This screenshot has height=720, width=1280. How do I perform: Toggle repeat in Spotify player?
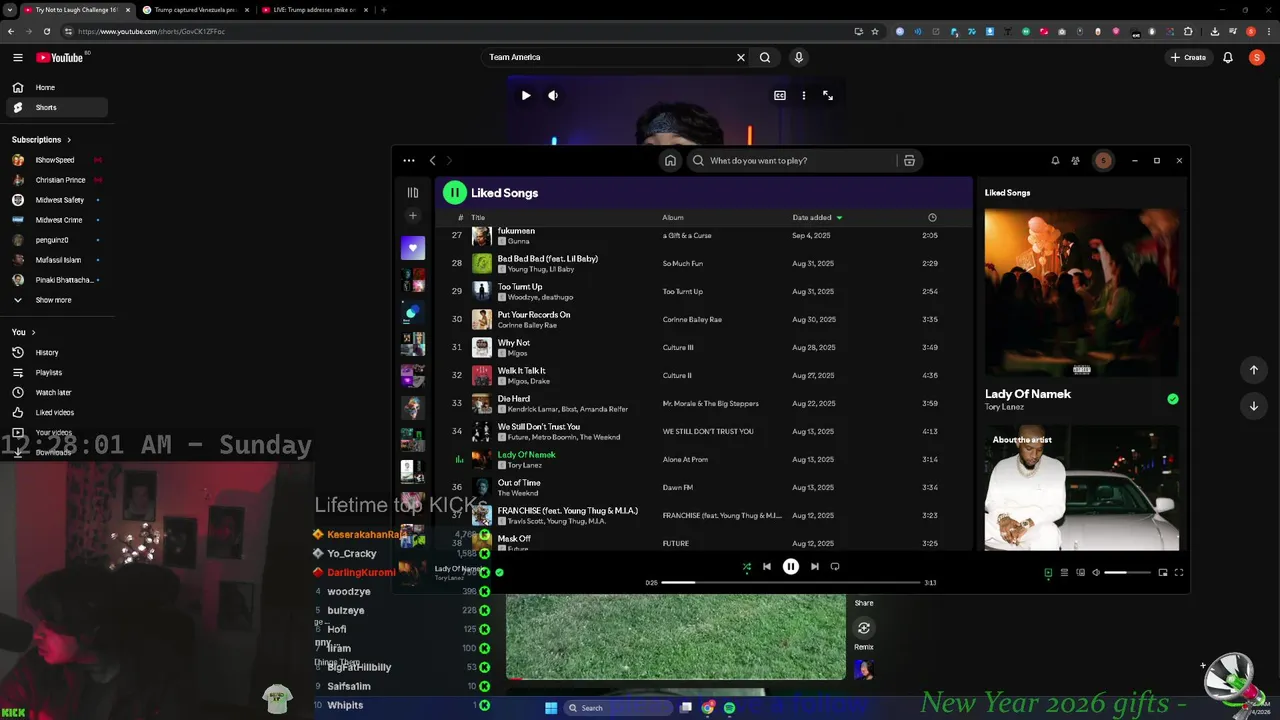pos(835,566)
